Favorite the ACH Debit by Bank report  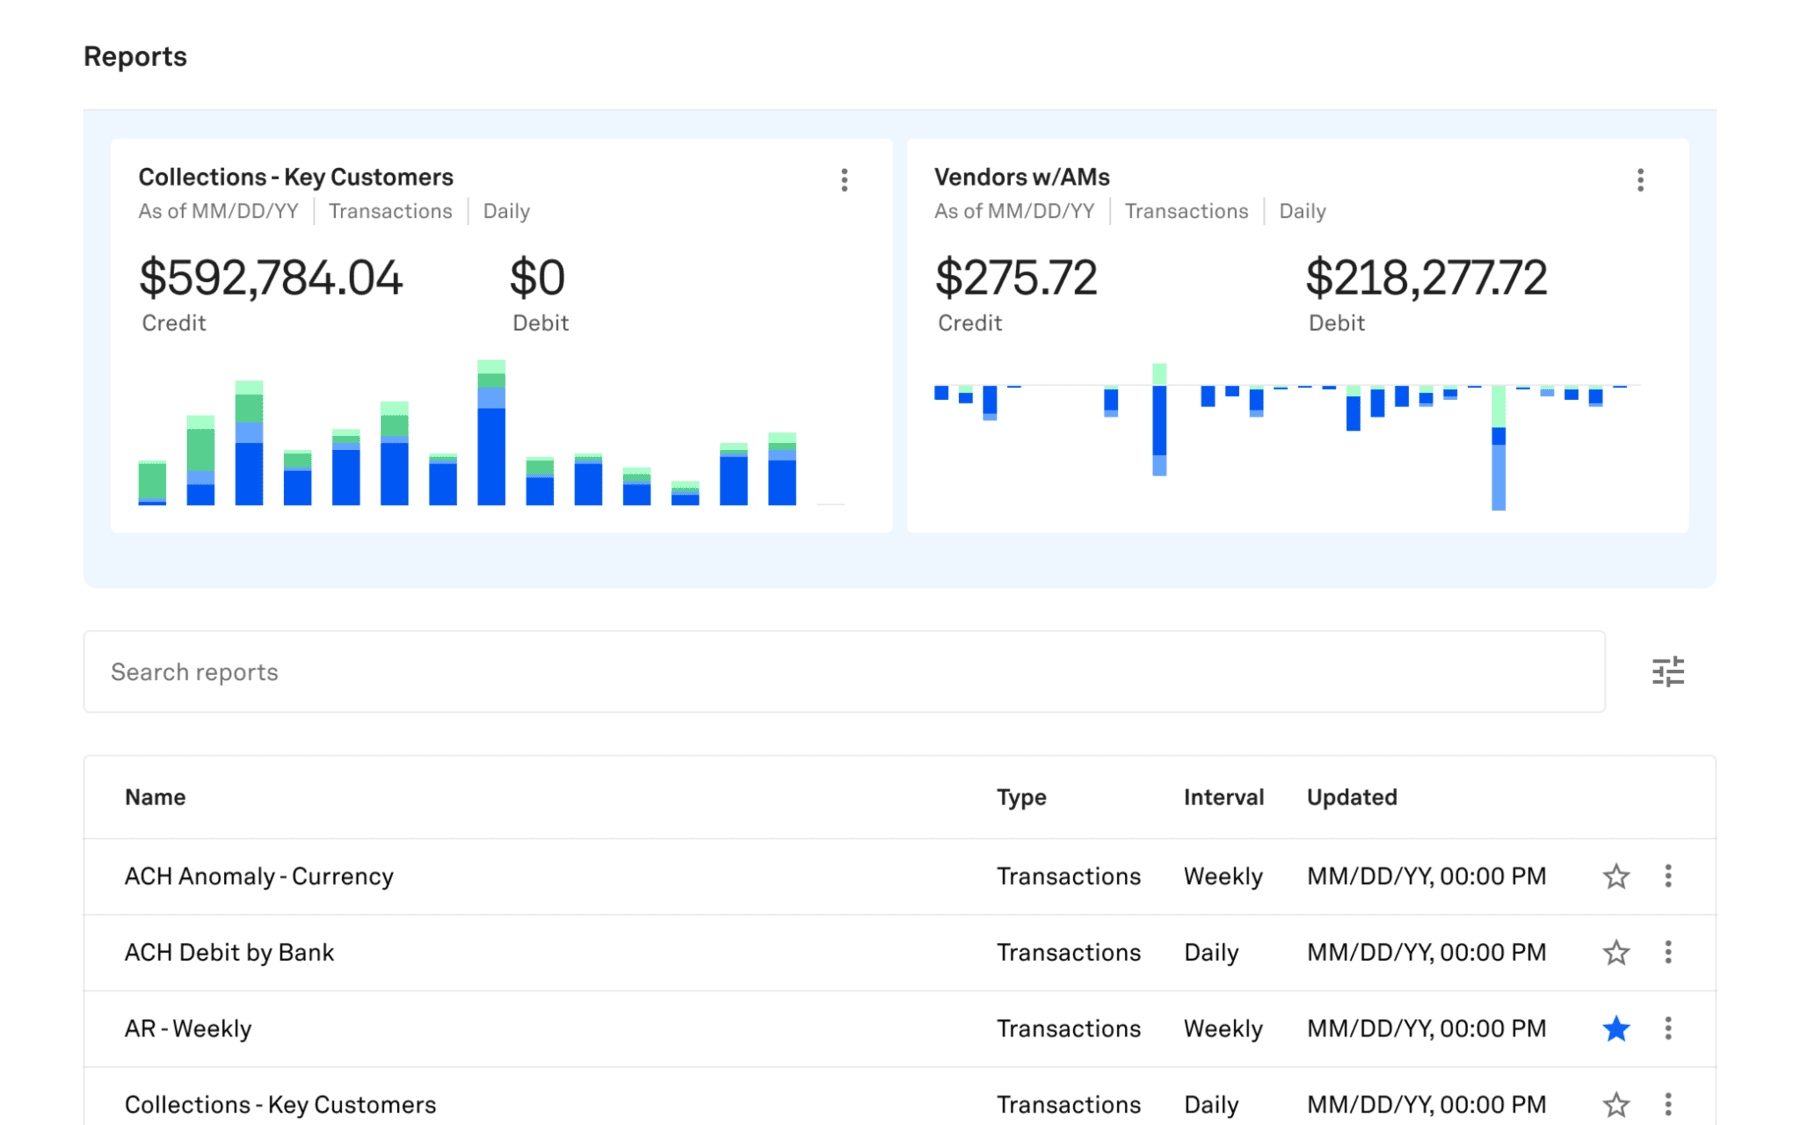pyautogui.click(x=1616, y=952)
